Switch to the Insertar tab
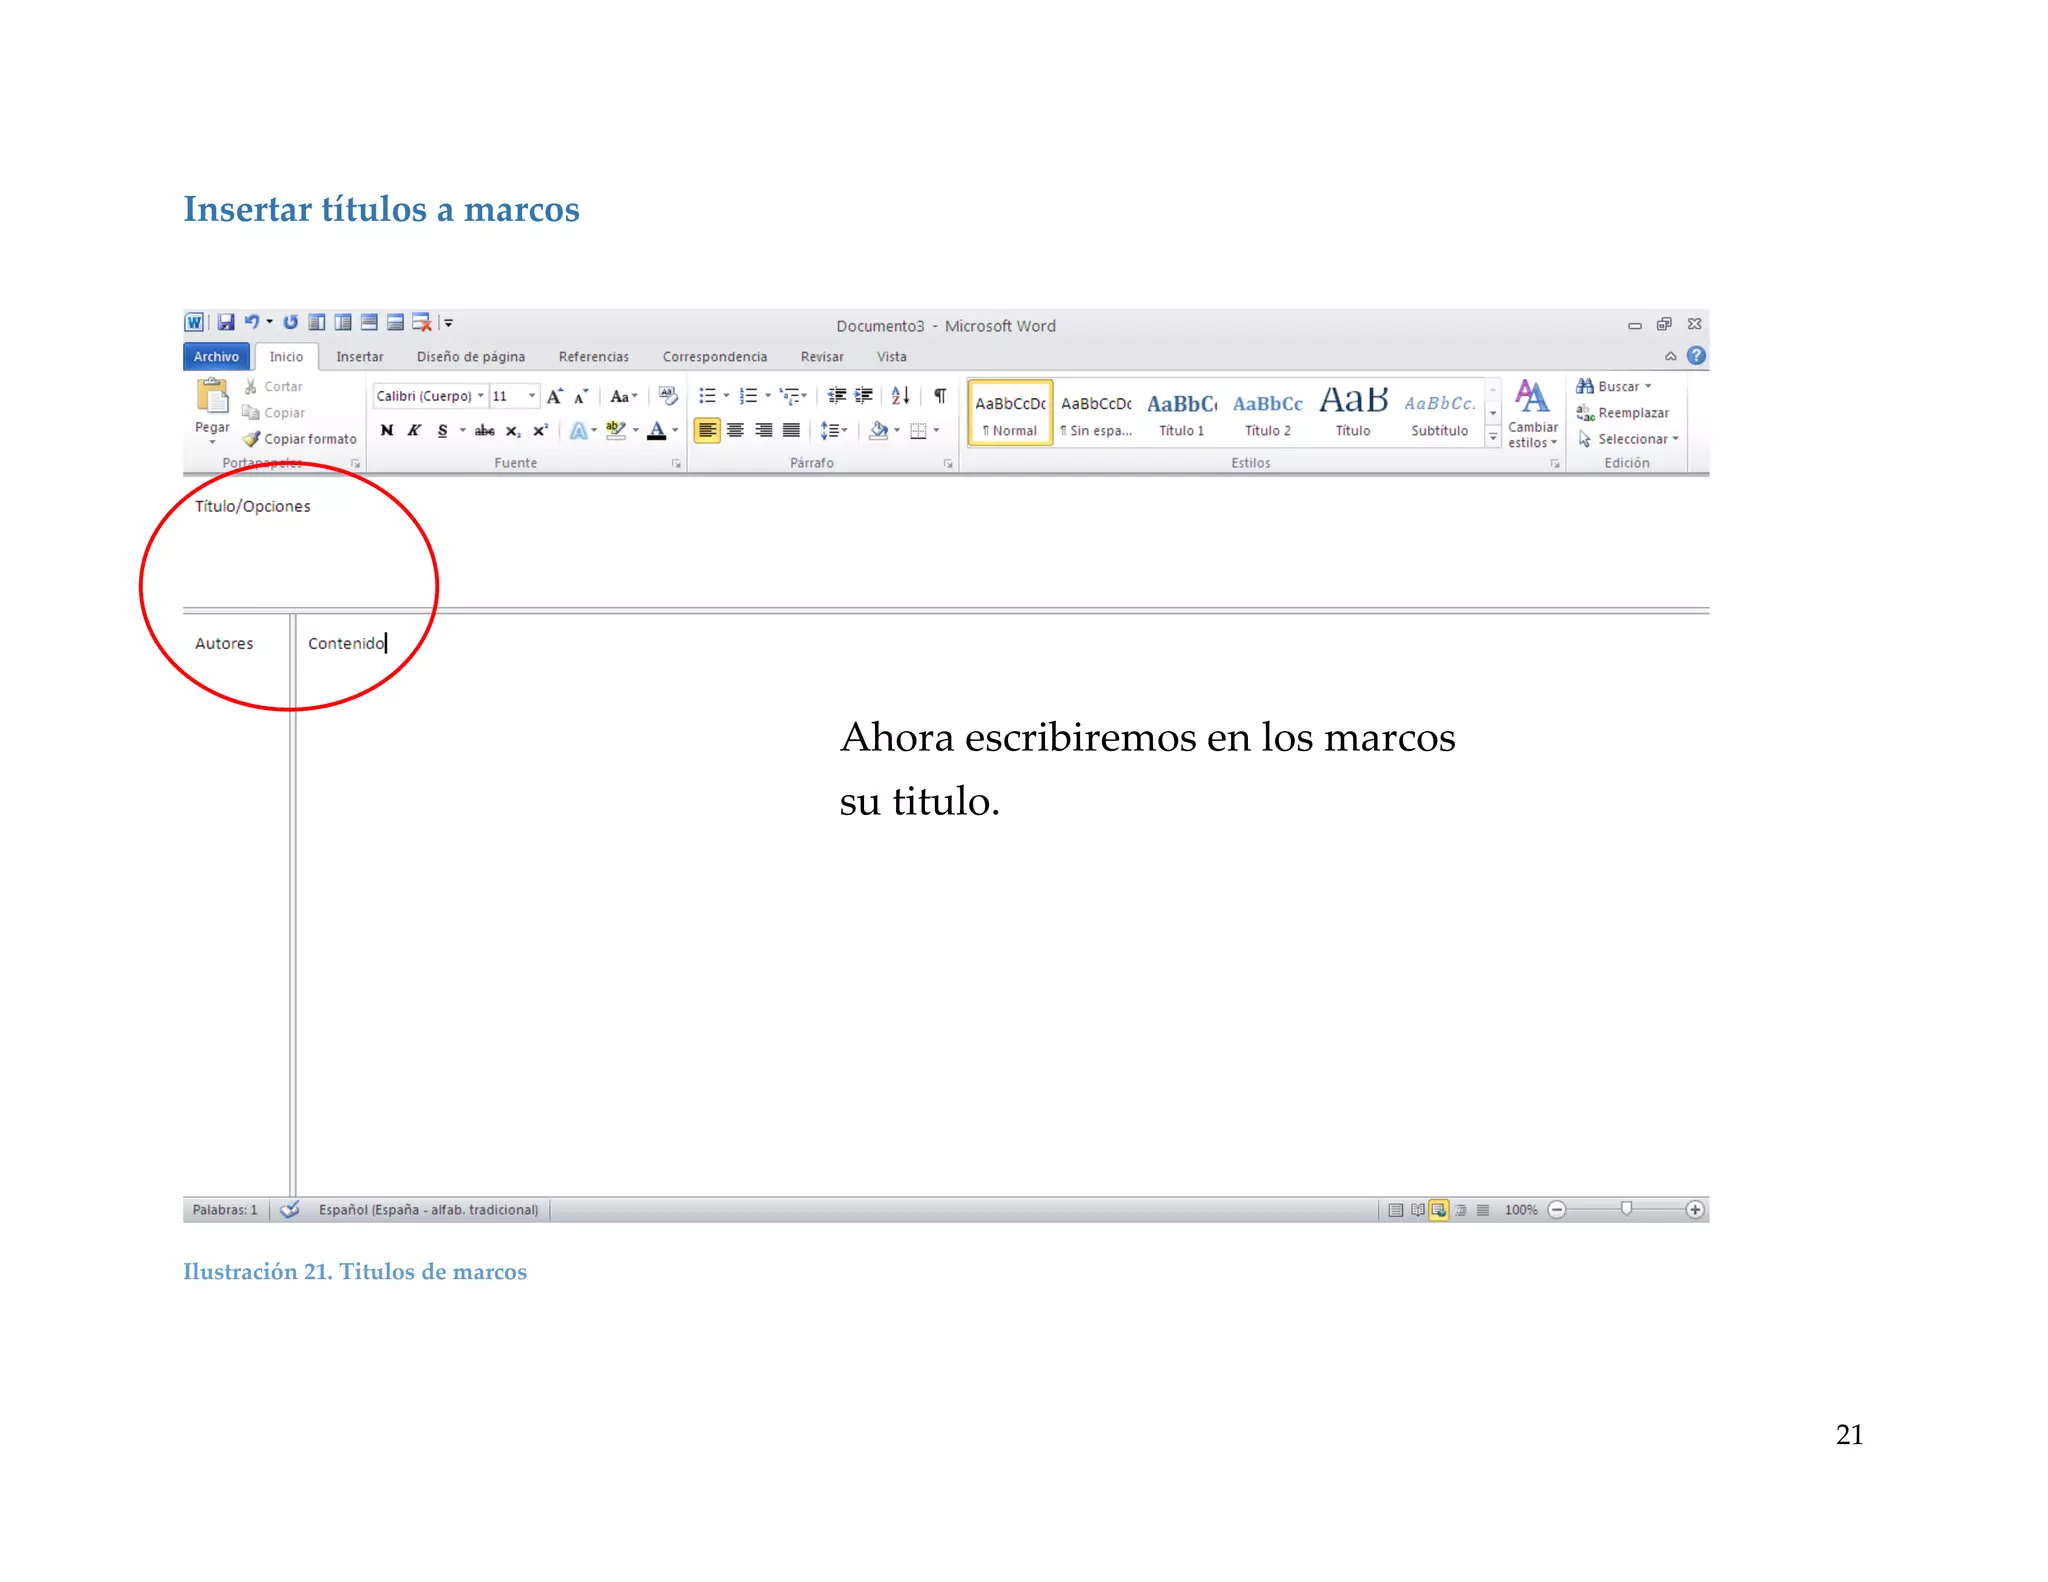Viewport: 2048px width, 1582px height. tap(359, 357)
